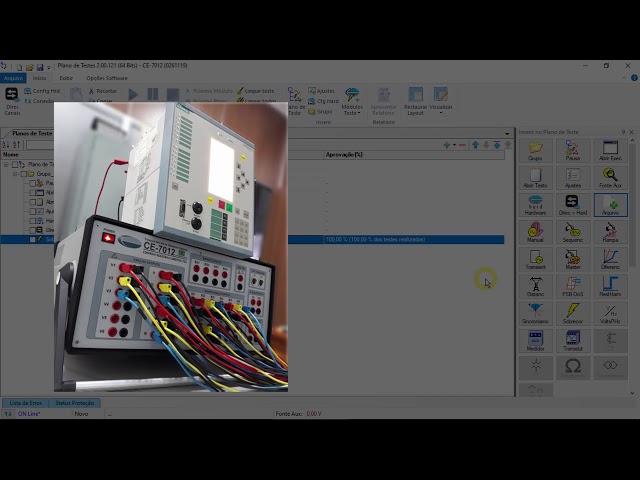Switch to Status Proteção tab
The image size is (640, 480).
(x=74, y=403)
